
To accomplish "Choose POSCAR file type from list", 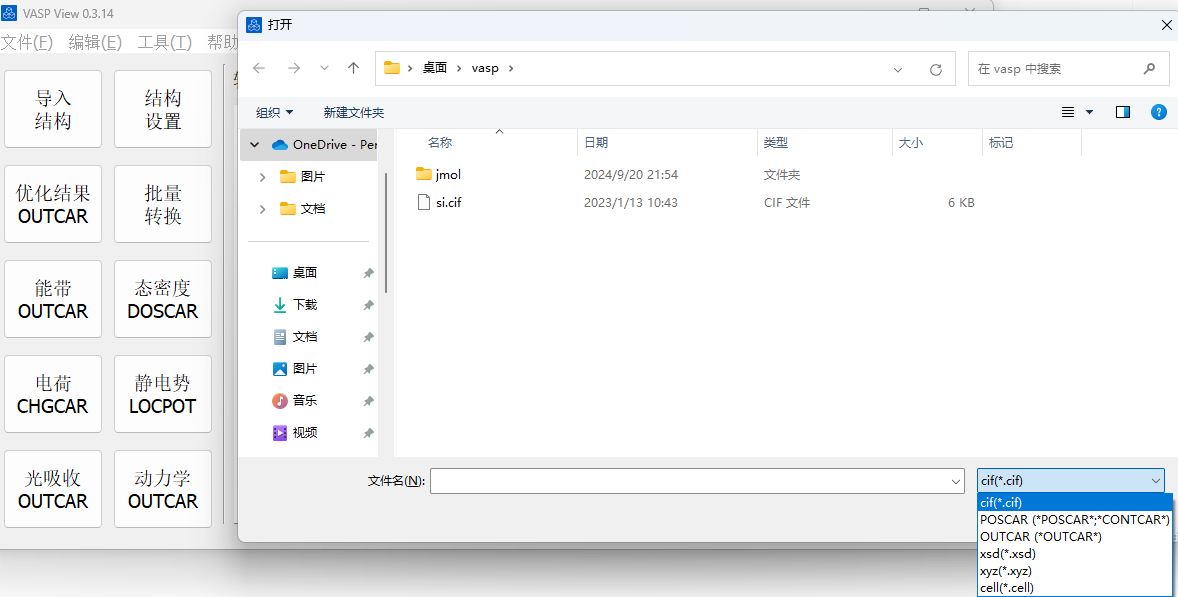I will click(1074, 519).
